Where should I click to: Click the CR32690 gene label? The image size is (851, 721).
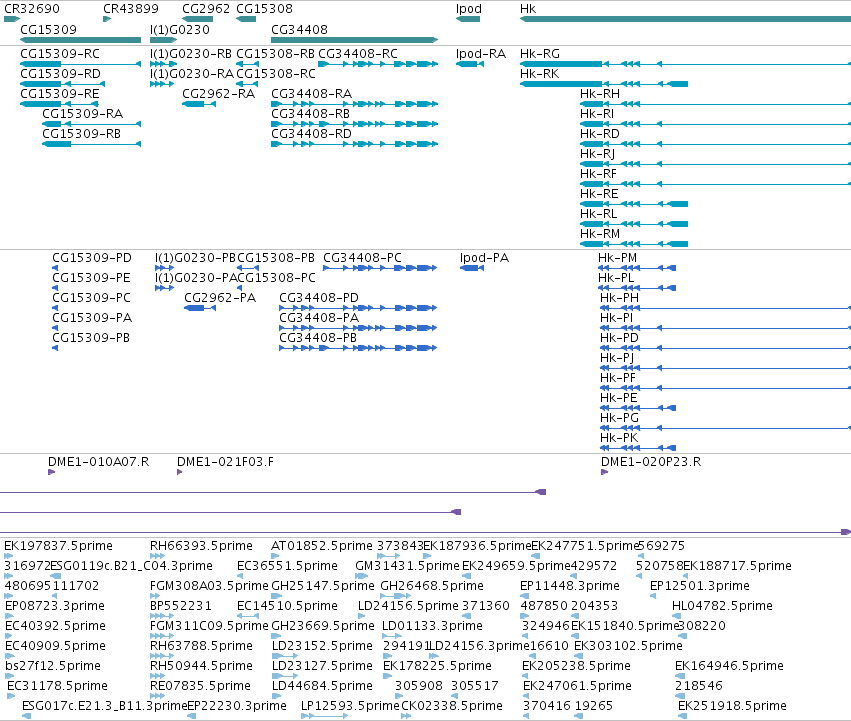coord(32,9)
